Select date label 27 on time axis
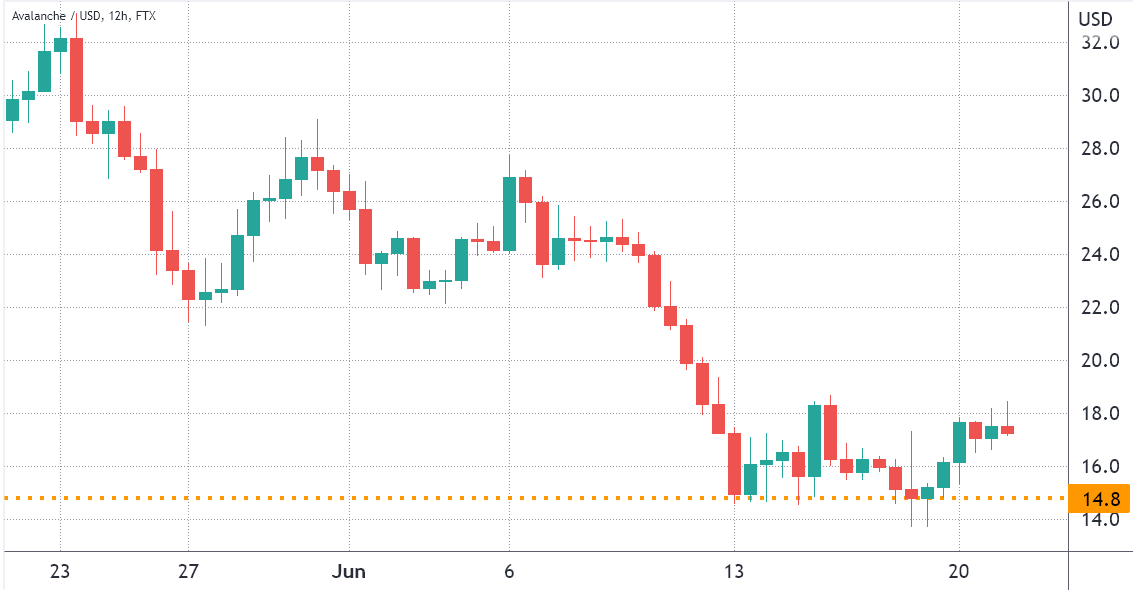1133x590 pixels. click(188, 571)
